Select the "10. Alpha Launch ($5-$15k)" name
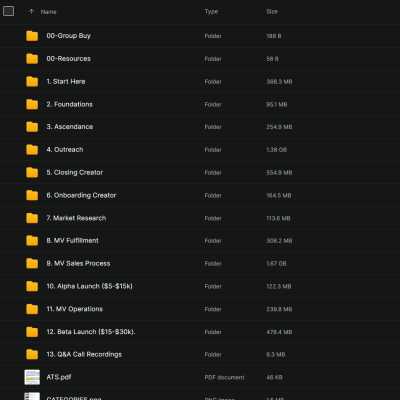Screen dimensions: 400x400 [89, 286]
